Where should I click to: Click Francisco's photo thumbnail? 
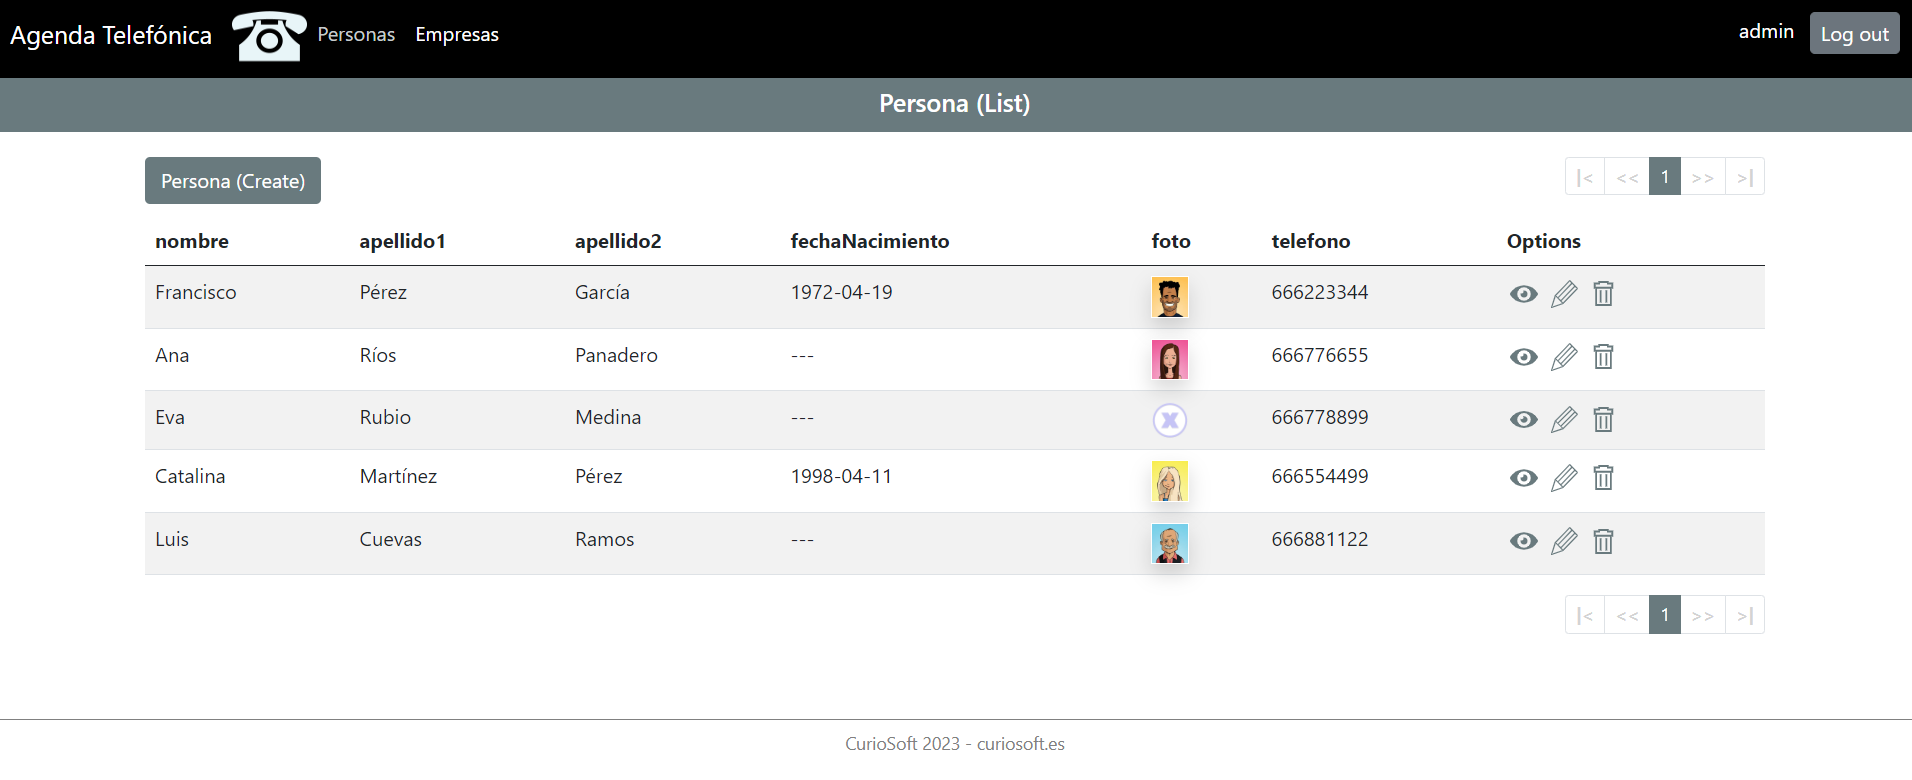click(1169, 297)
